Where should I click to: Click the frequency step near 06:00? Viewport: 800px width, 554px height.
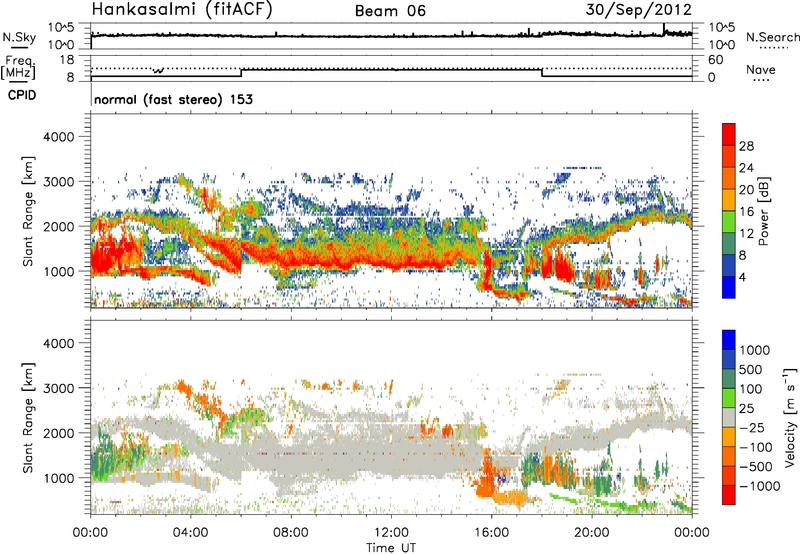pyautogui.click(x=241, y=72)
